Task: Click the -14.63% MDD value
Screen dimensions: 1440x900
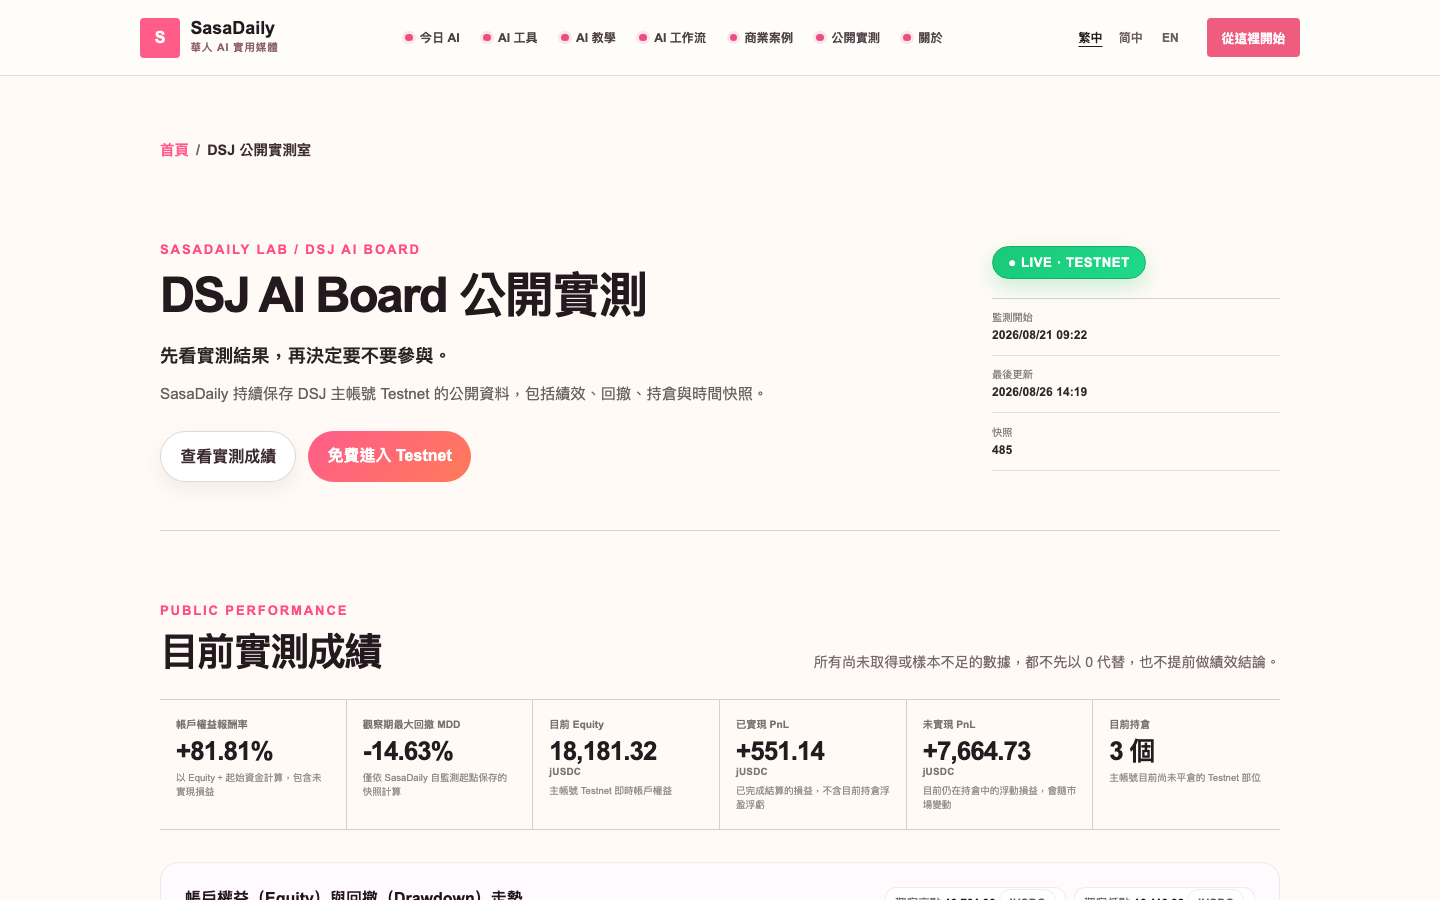Action: tap(408, 751)
